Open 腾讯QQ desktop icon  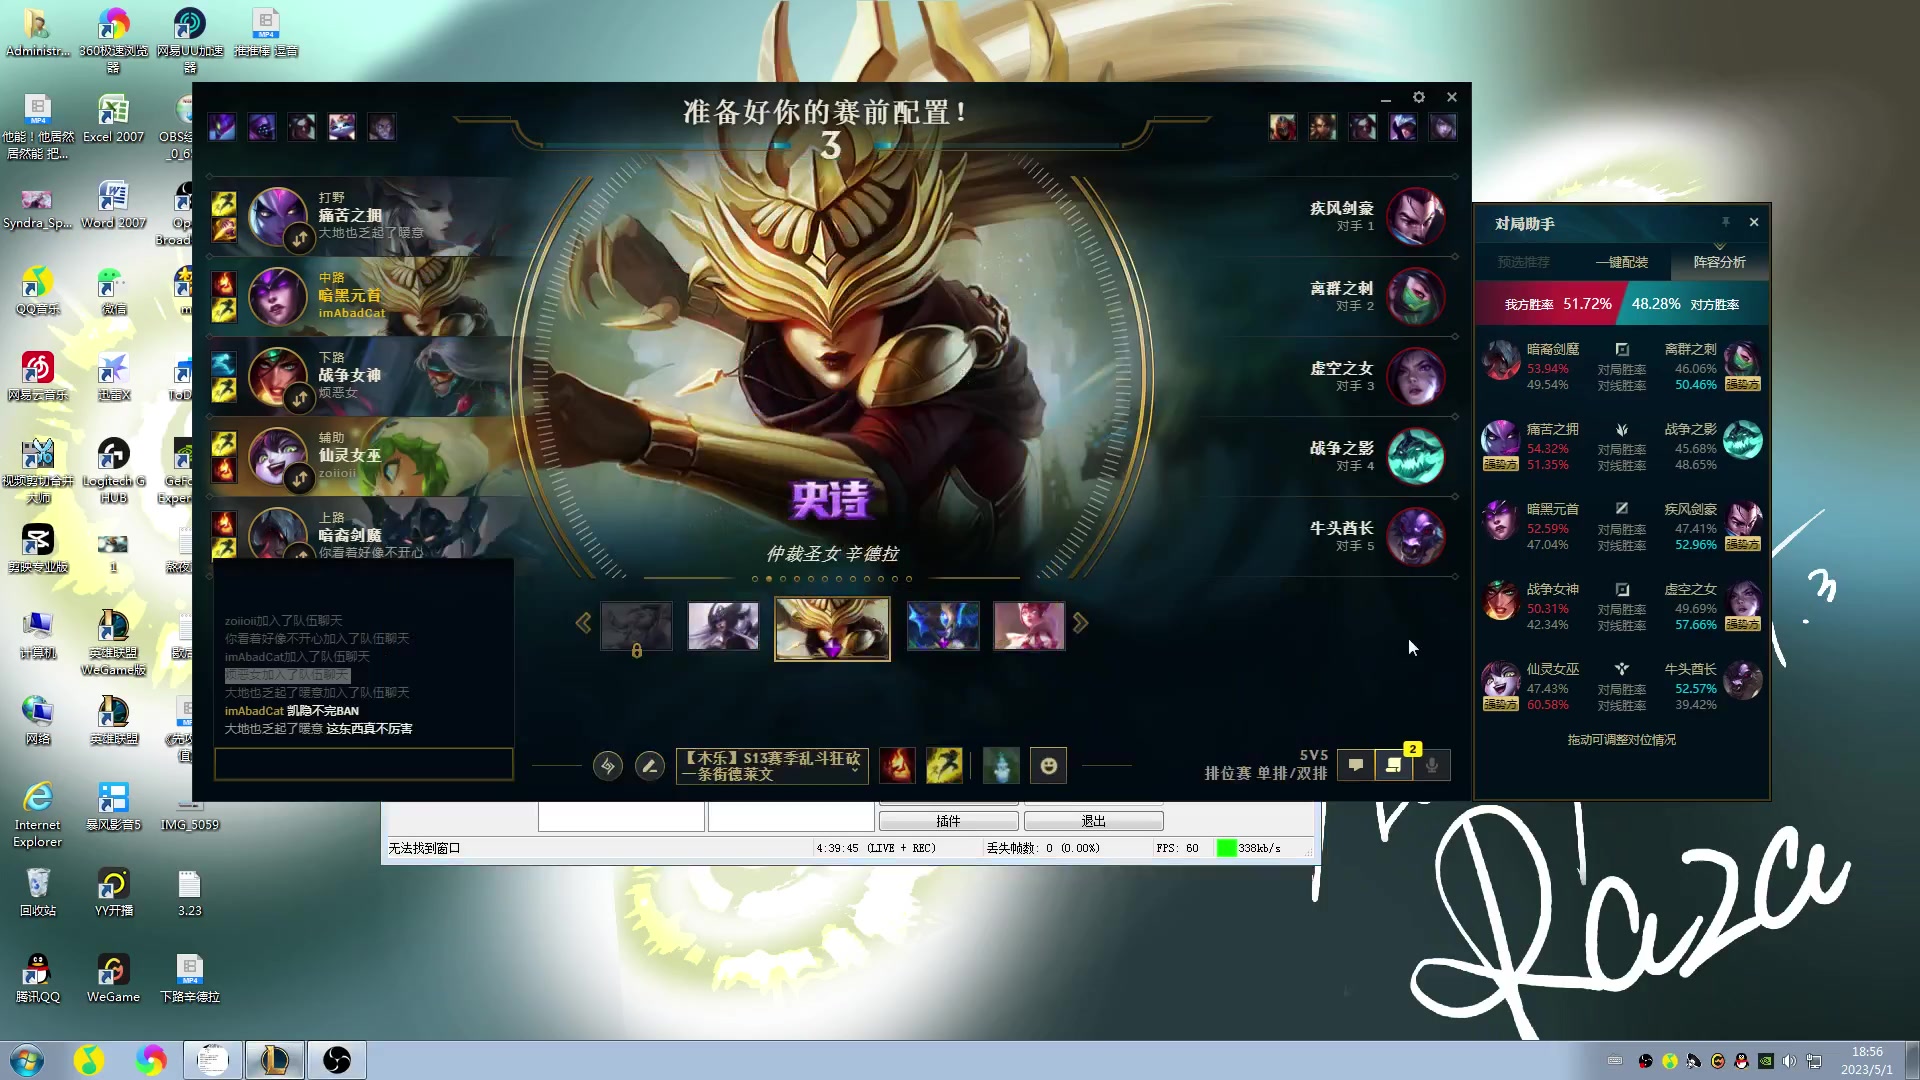point(38,978)
